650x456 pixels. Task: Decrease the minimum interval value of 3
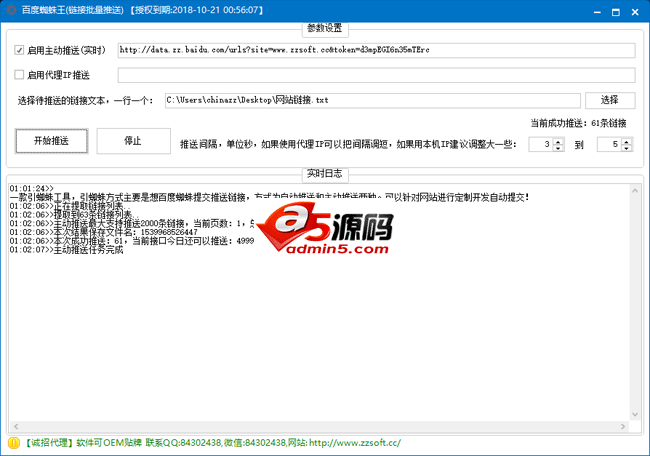pos(558,148)
